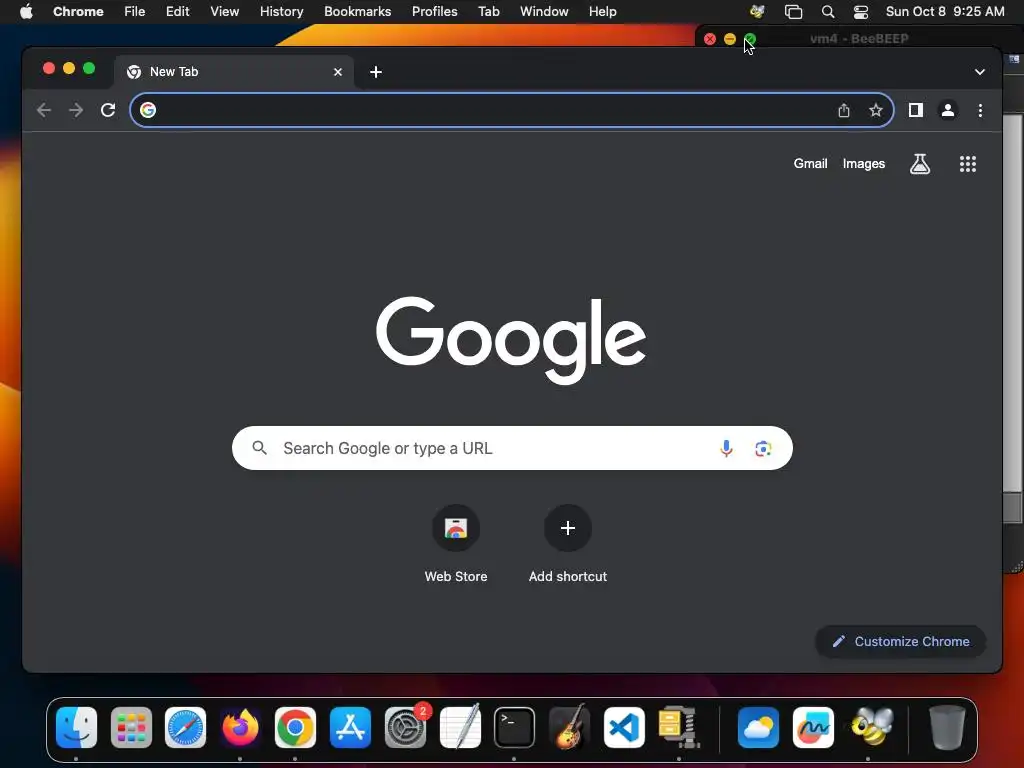Open Freeform from the Dock
Viewport: 1024px width, 768px height.
point(813,727)
